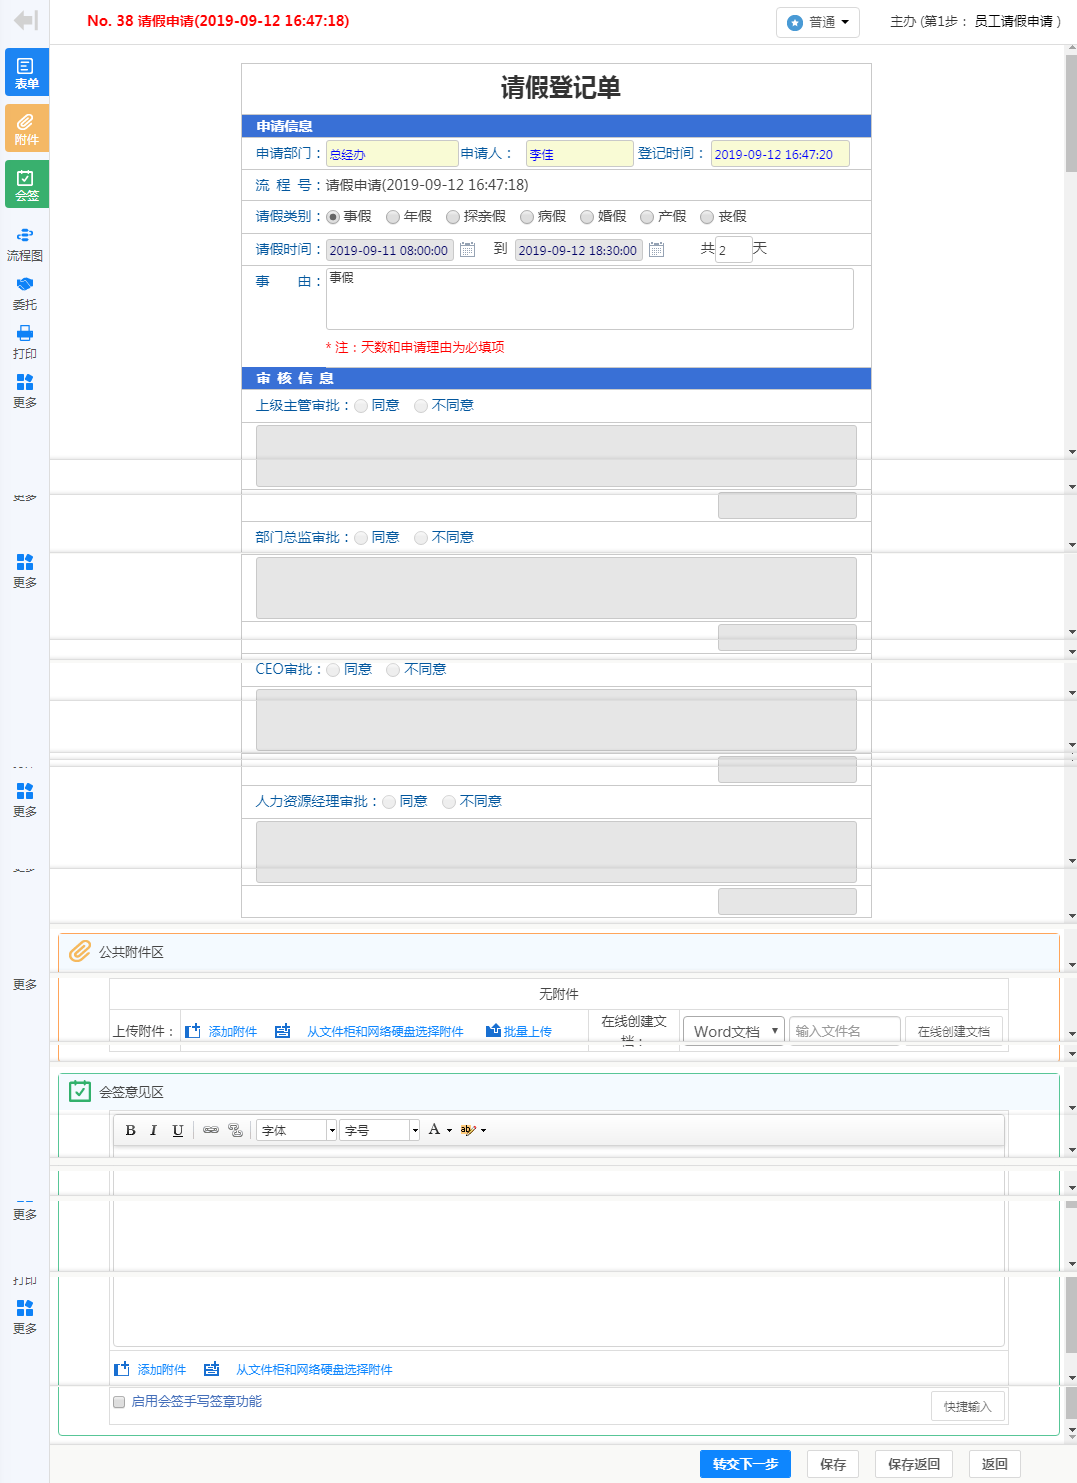Open calendar picker for leave start time
This screenshot has width=1077, height=1483.
(x=467, y=250)
